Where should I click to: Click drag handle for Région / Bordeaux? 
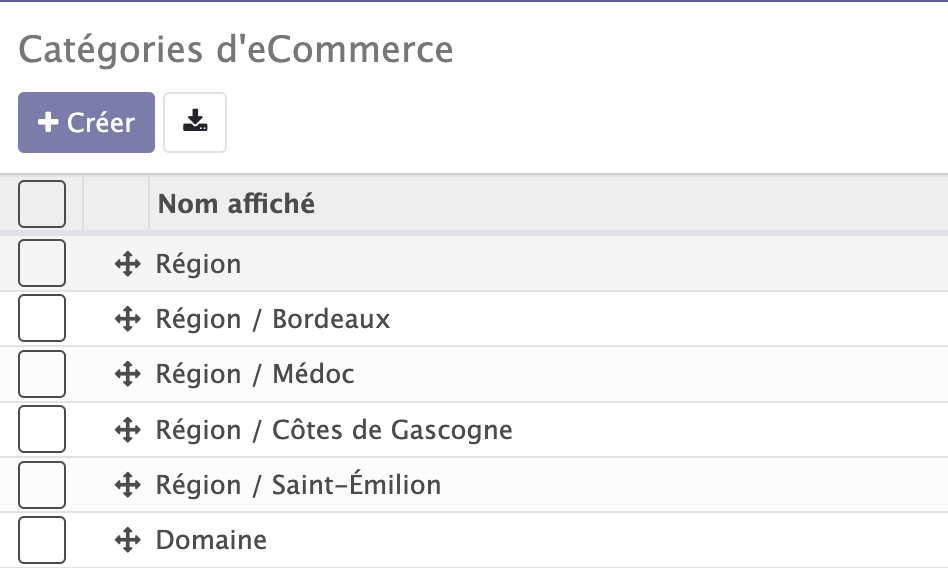[x=127, y=319]
